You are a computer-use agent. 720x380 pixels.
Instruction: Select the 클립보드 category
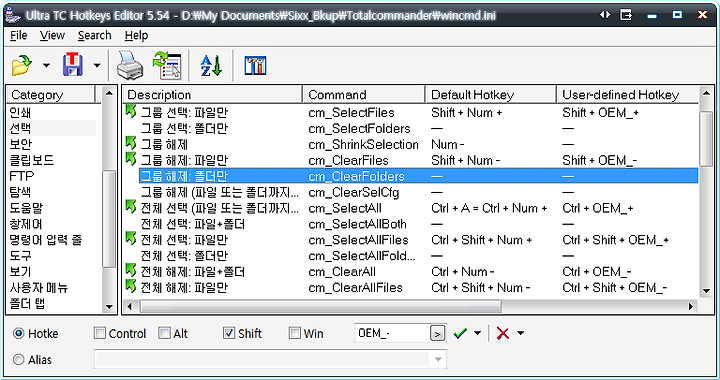point(32,160)
